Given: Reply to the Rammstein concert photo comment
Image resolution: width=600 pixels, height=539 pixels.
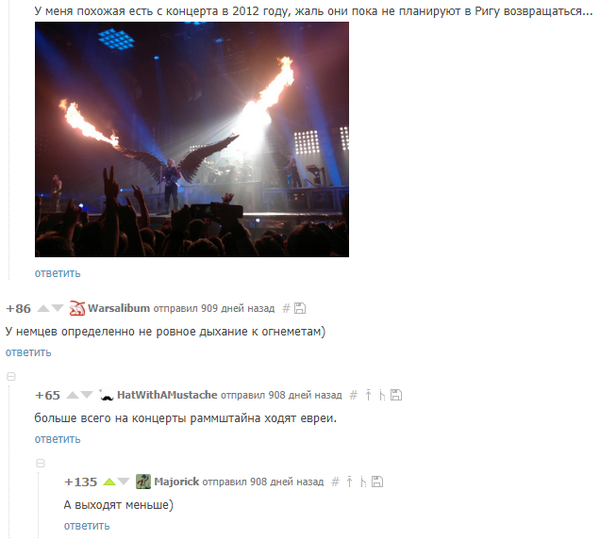Looking at the screenshot, I should coord(57,273).
